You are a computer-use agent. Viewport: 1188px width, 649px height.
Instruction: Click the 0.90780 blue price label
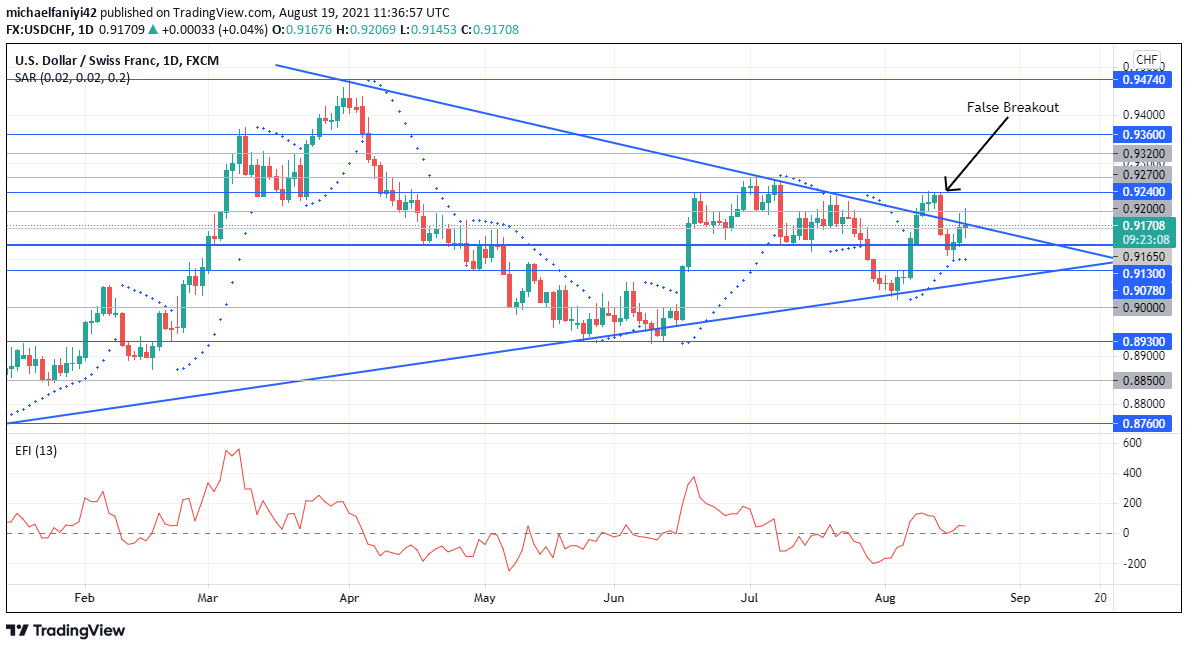1143,291
